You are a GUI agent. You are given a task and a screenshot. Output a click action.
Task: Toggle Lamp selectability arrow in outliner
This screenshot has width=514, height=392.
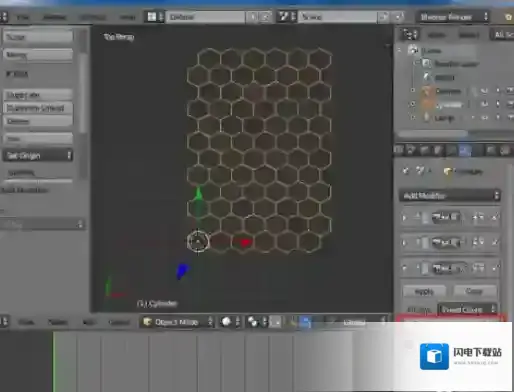(498, 117)
